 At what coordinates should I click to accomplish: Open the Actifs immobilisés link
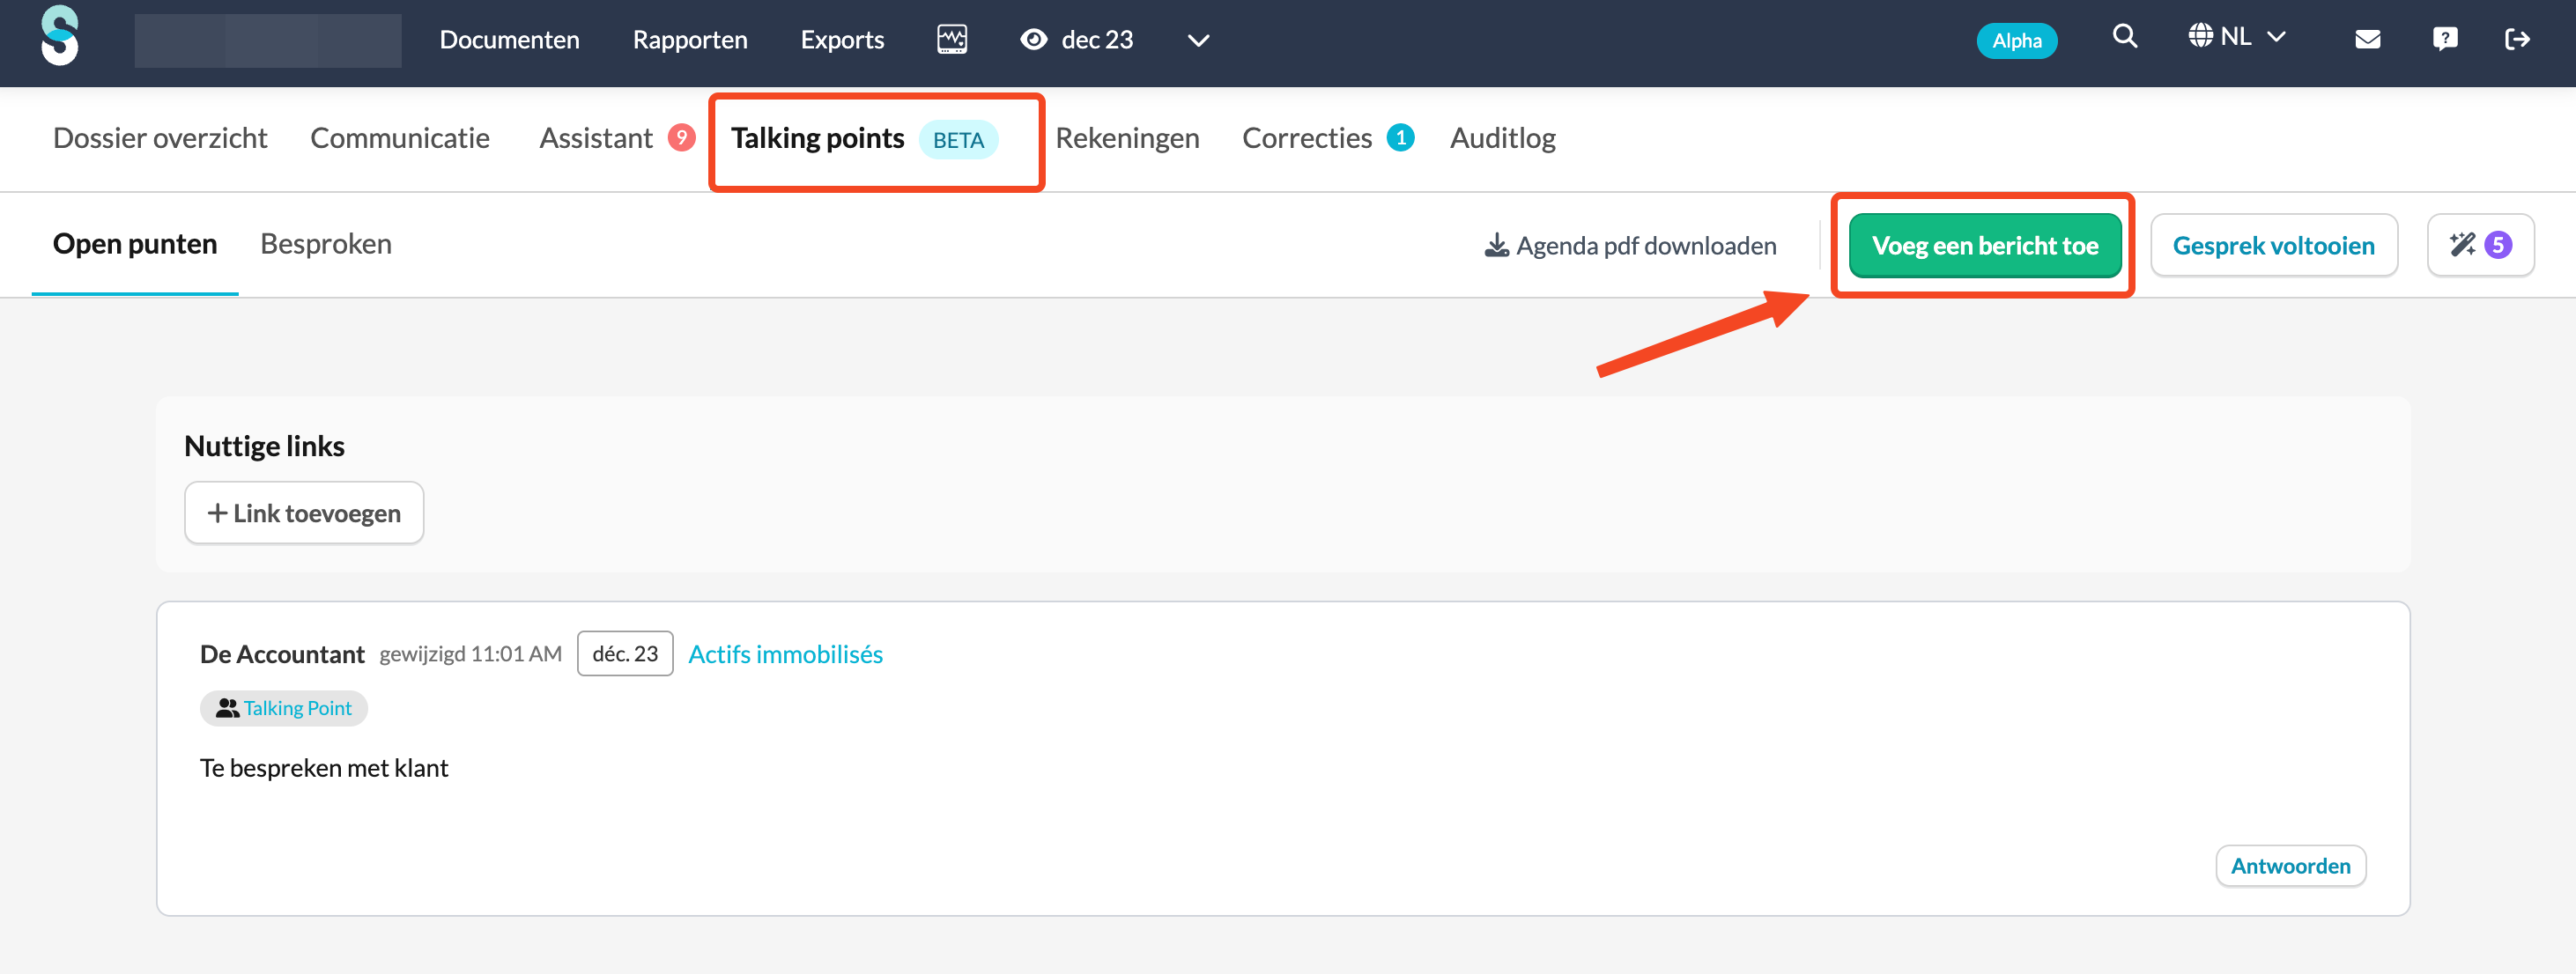point(785,654)
